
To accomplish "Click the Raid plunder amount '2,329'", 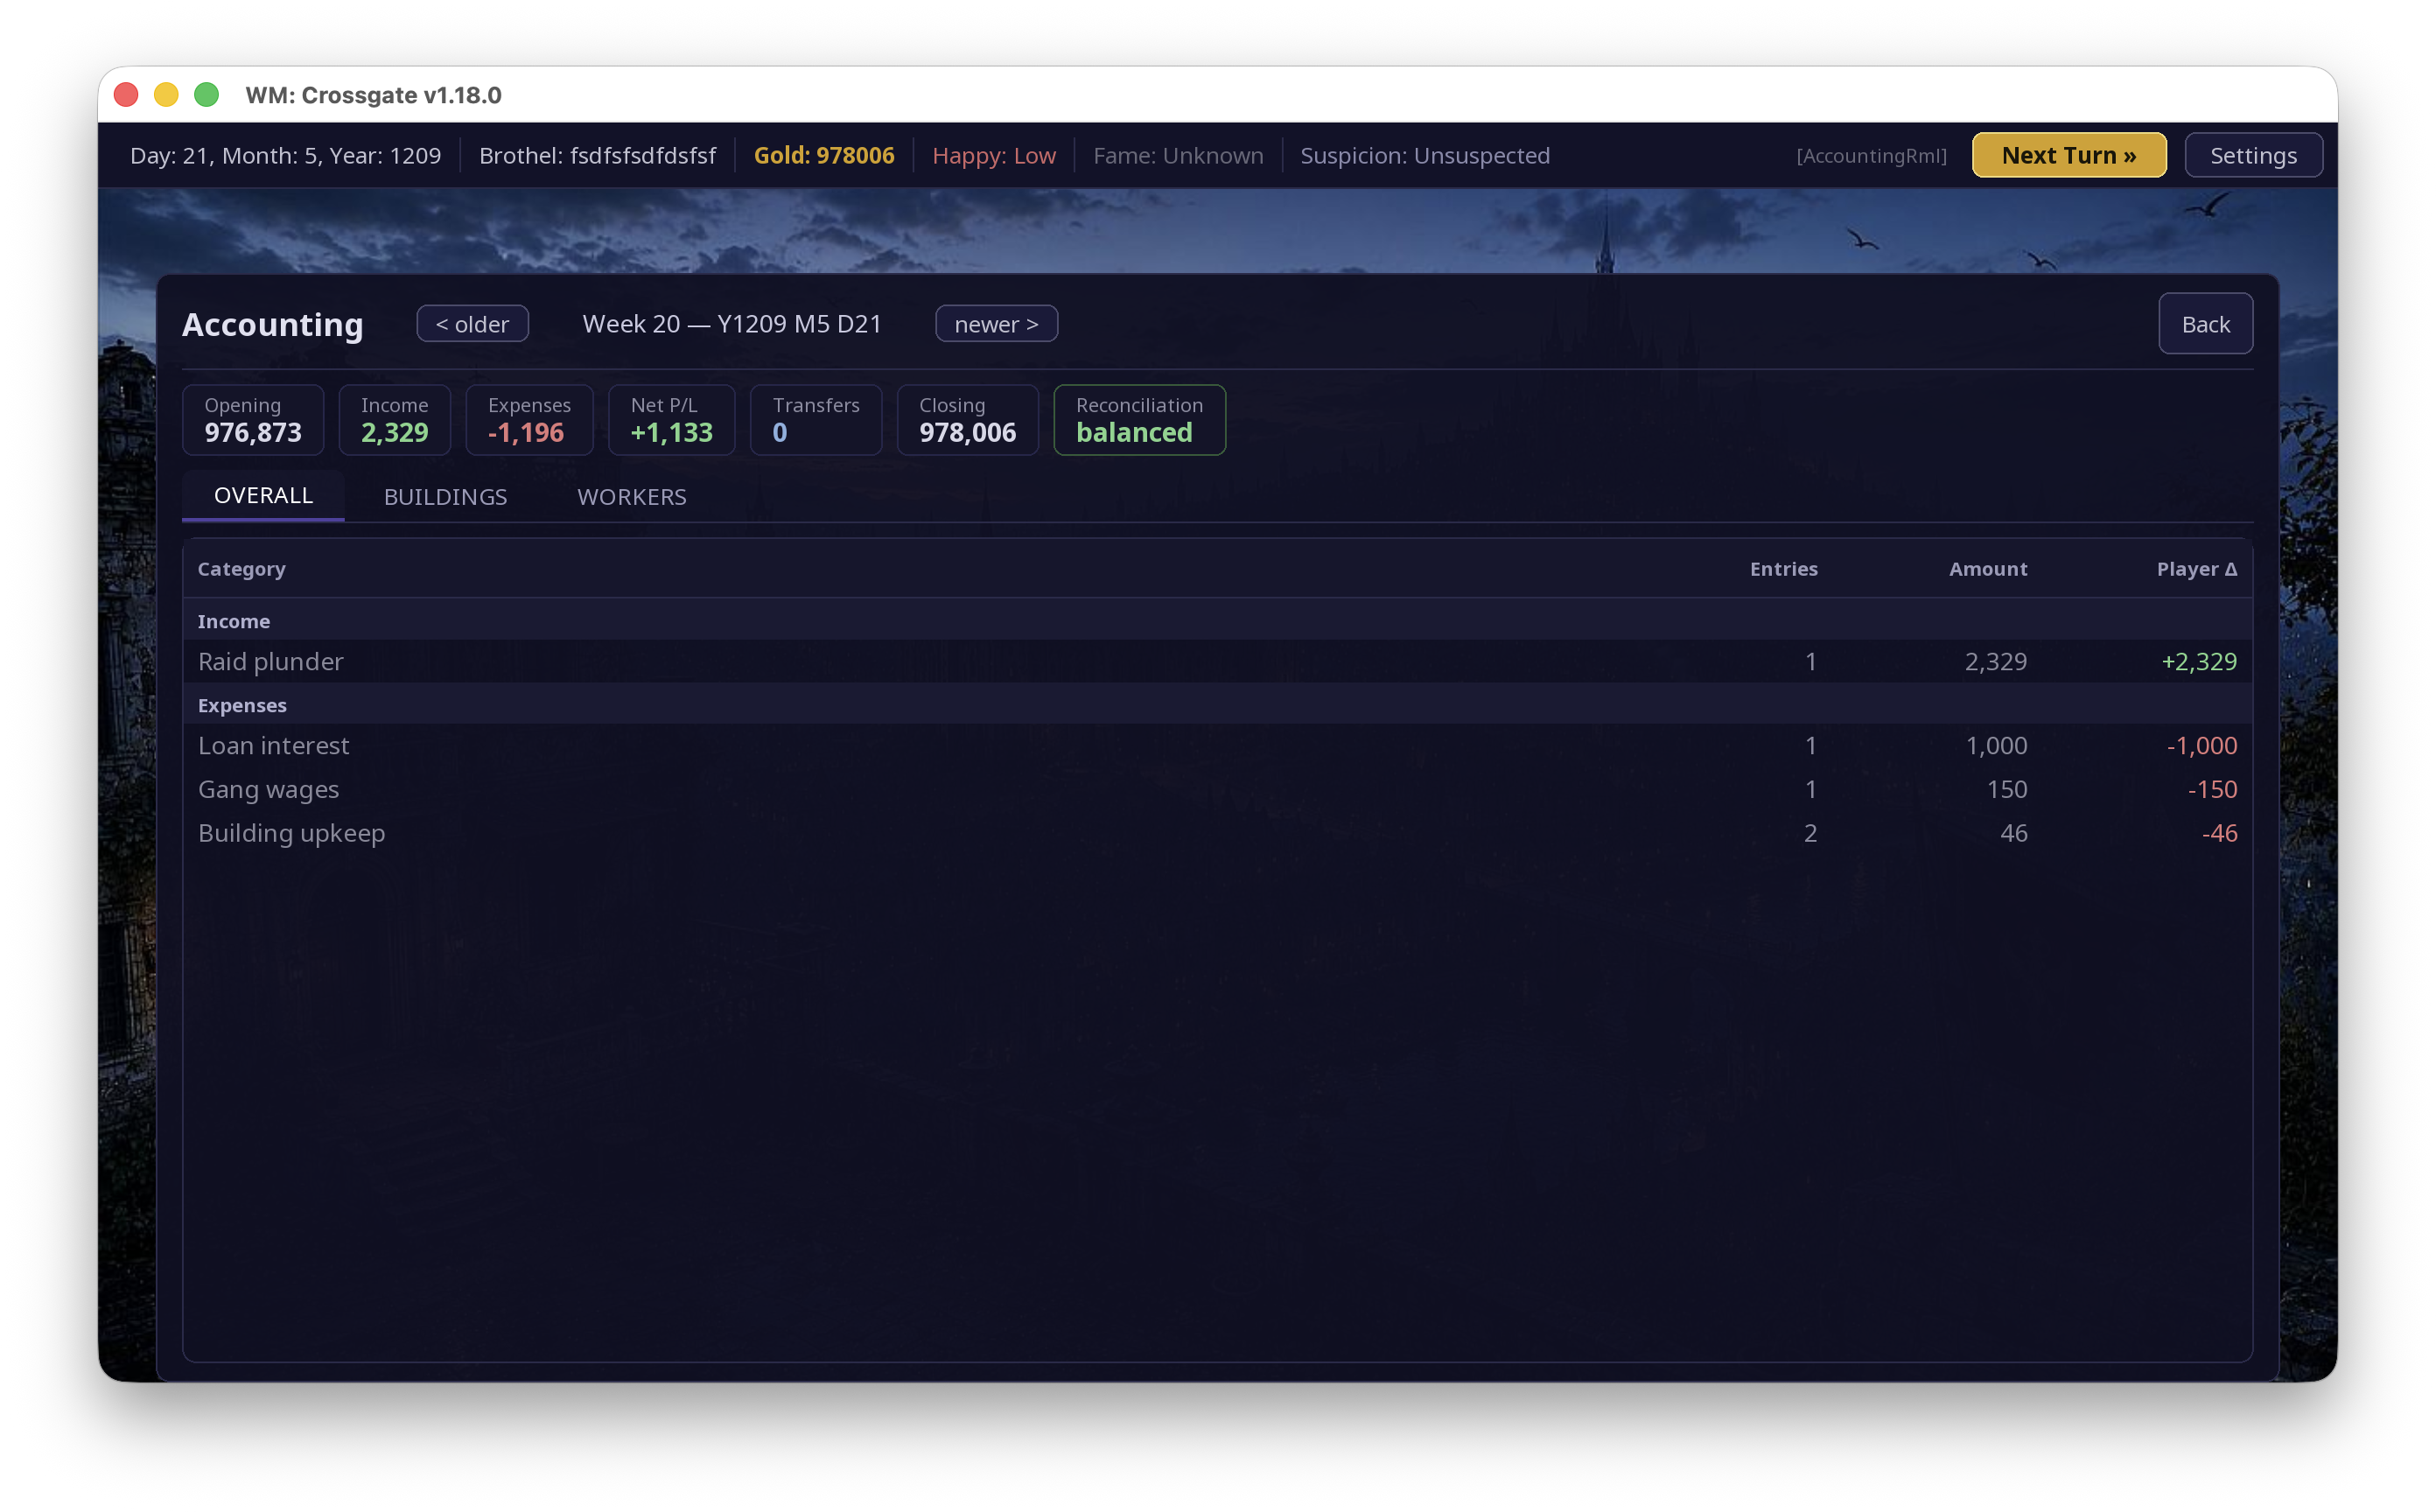I will pos(1996,661).
